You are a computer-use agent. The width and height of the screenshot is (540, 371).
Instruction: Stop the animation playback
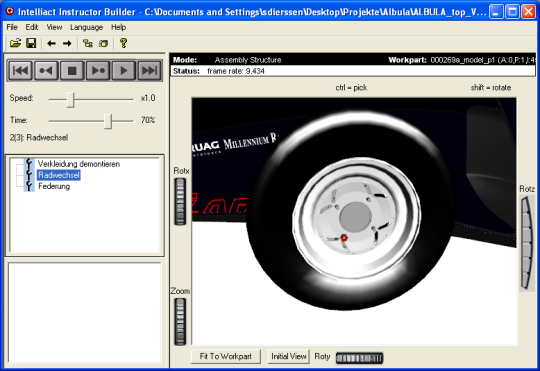(x=72, y=71)
